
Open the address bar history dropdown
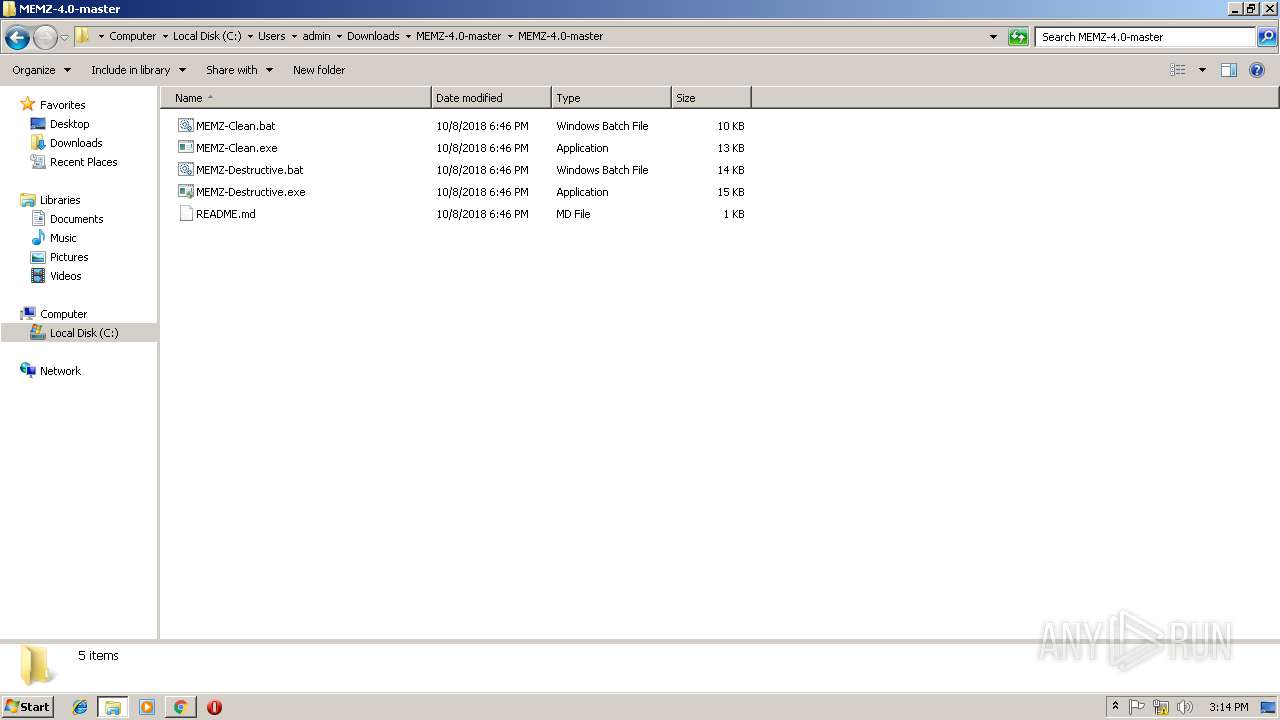click(x=993, y=37)
